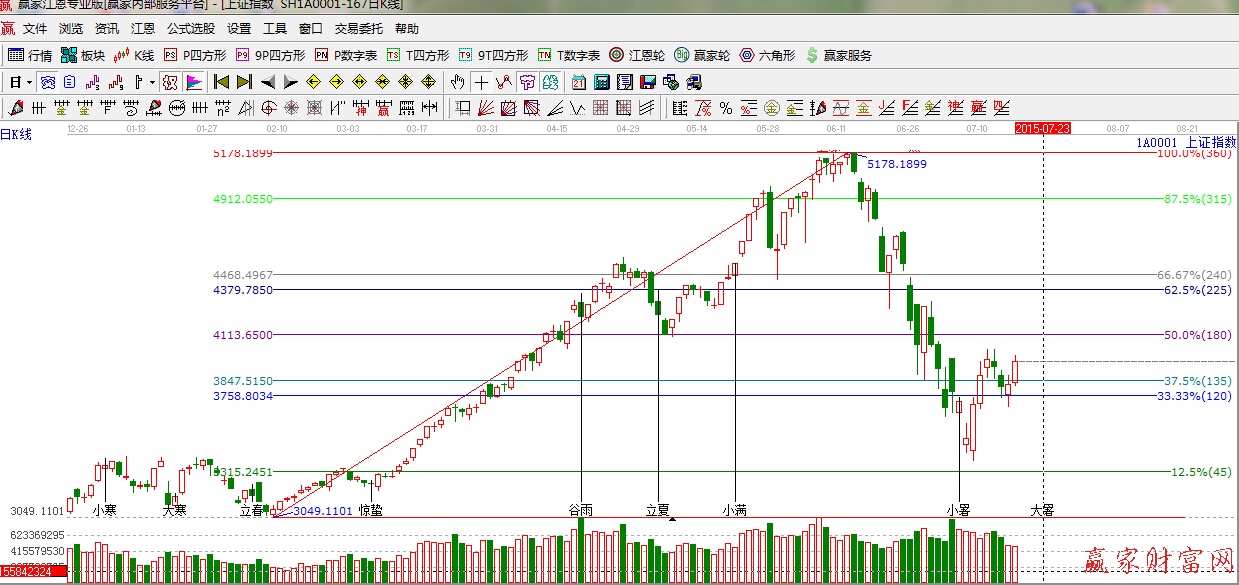Jump to first bar with skip-back arrow
This screenshot has height=585, width=1239.
point(221,82)
